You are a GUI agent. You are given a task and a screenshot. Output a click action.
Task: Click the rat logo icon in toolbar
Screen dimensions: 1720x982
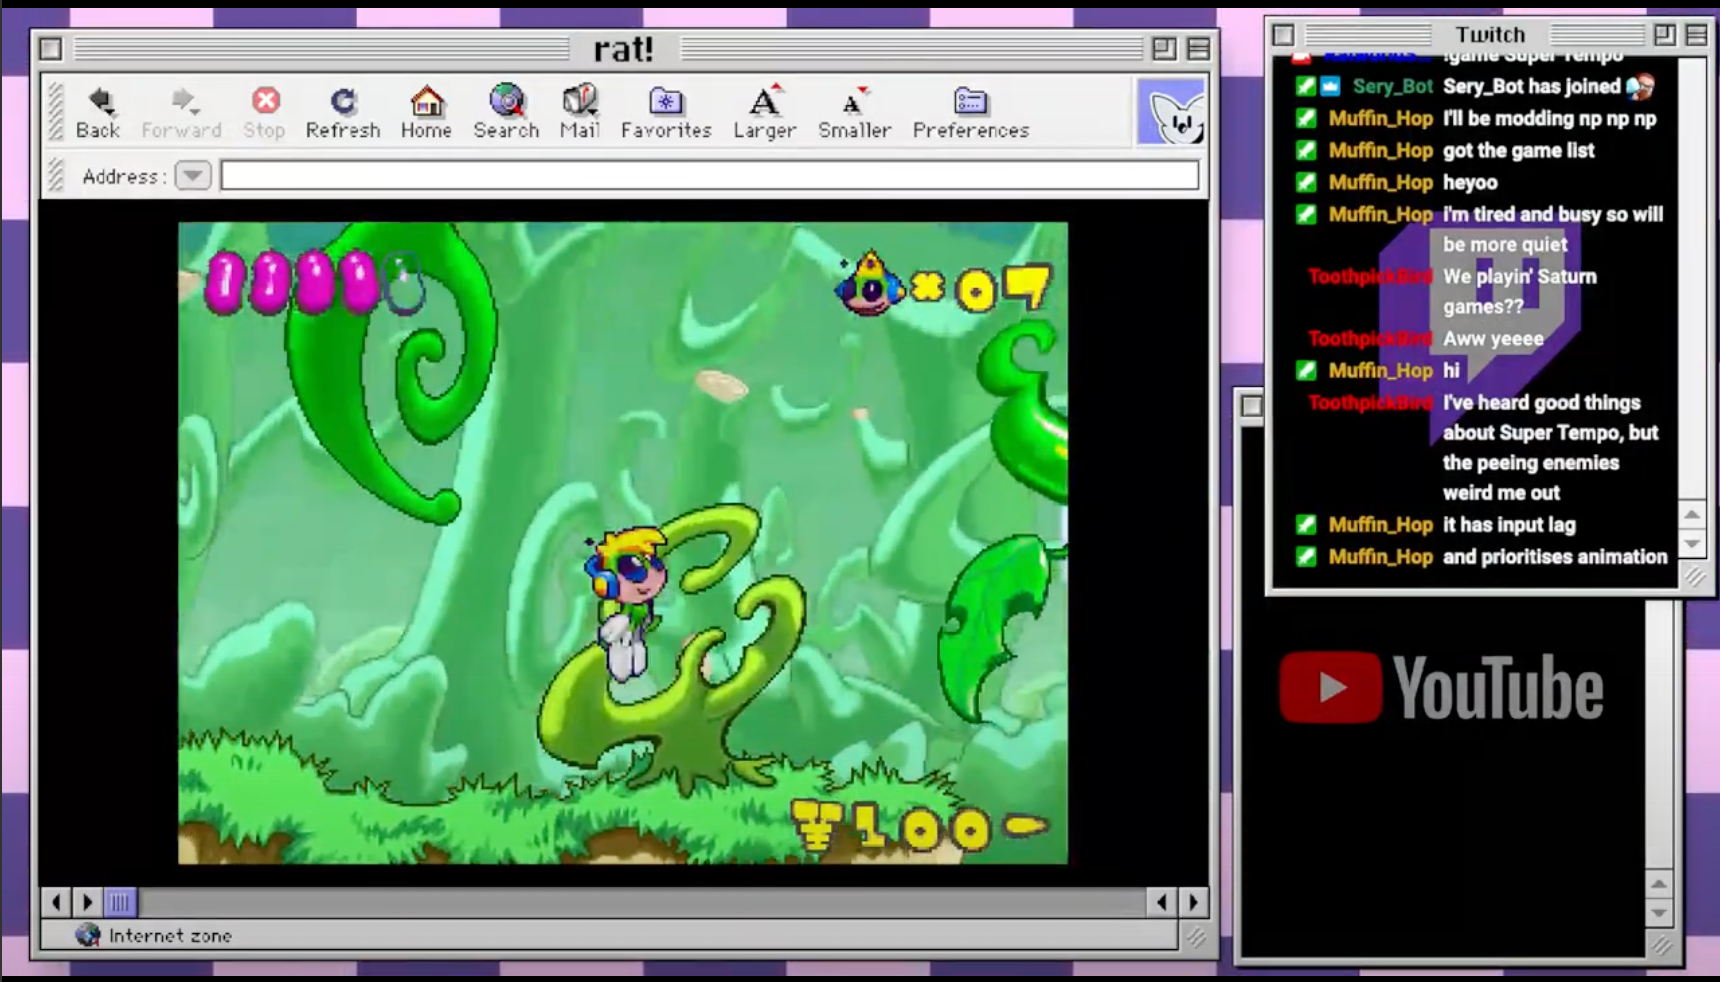pos(1171,112)
